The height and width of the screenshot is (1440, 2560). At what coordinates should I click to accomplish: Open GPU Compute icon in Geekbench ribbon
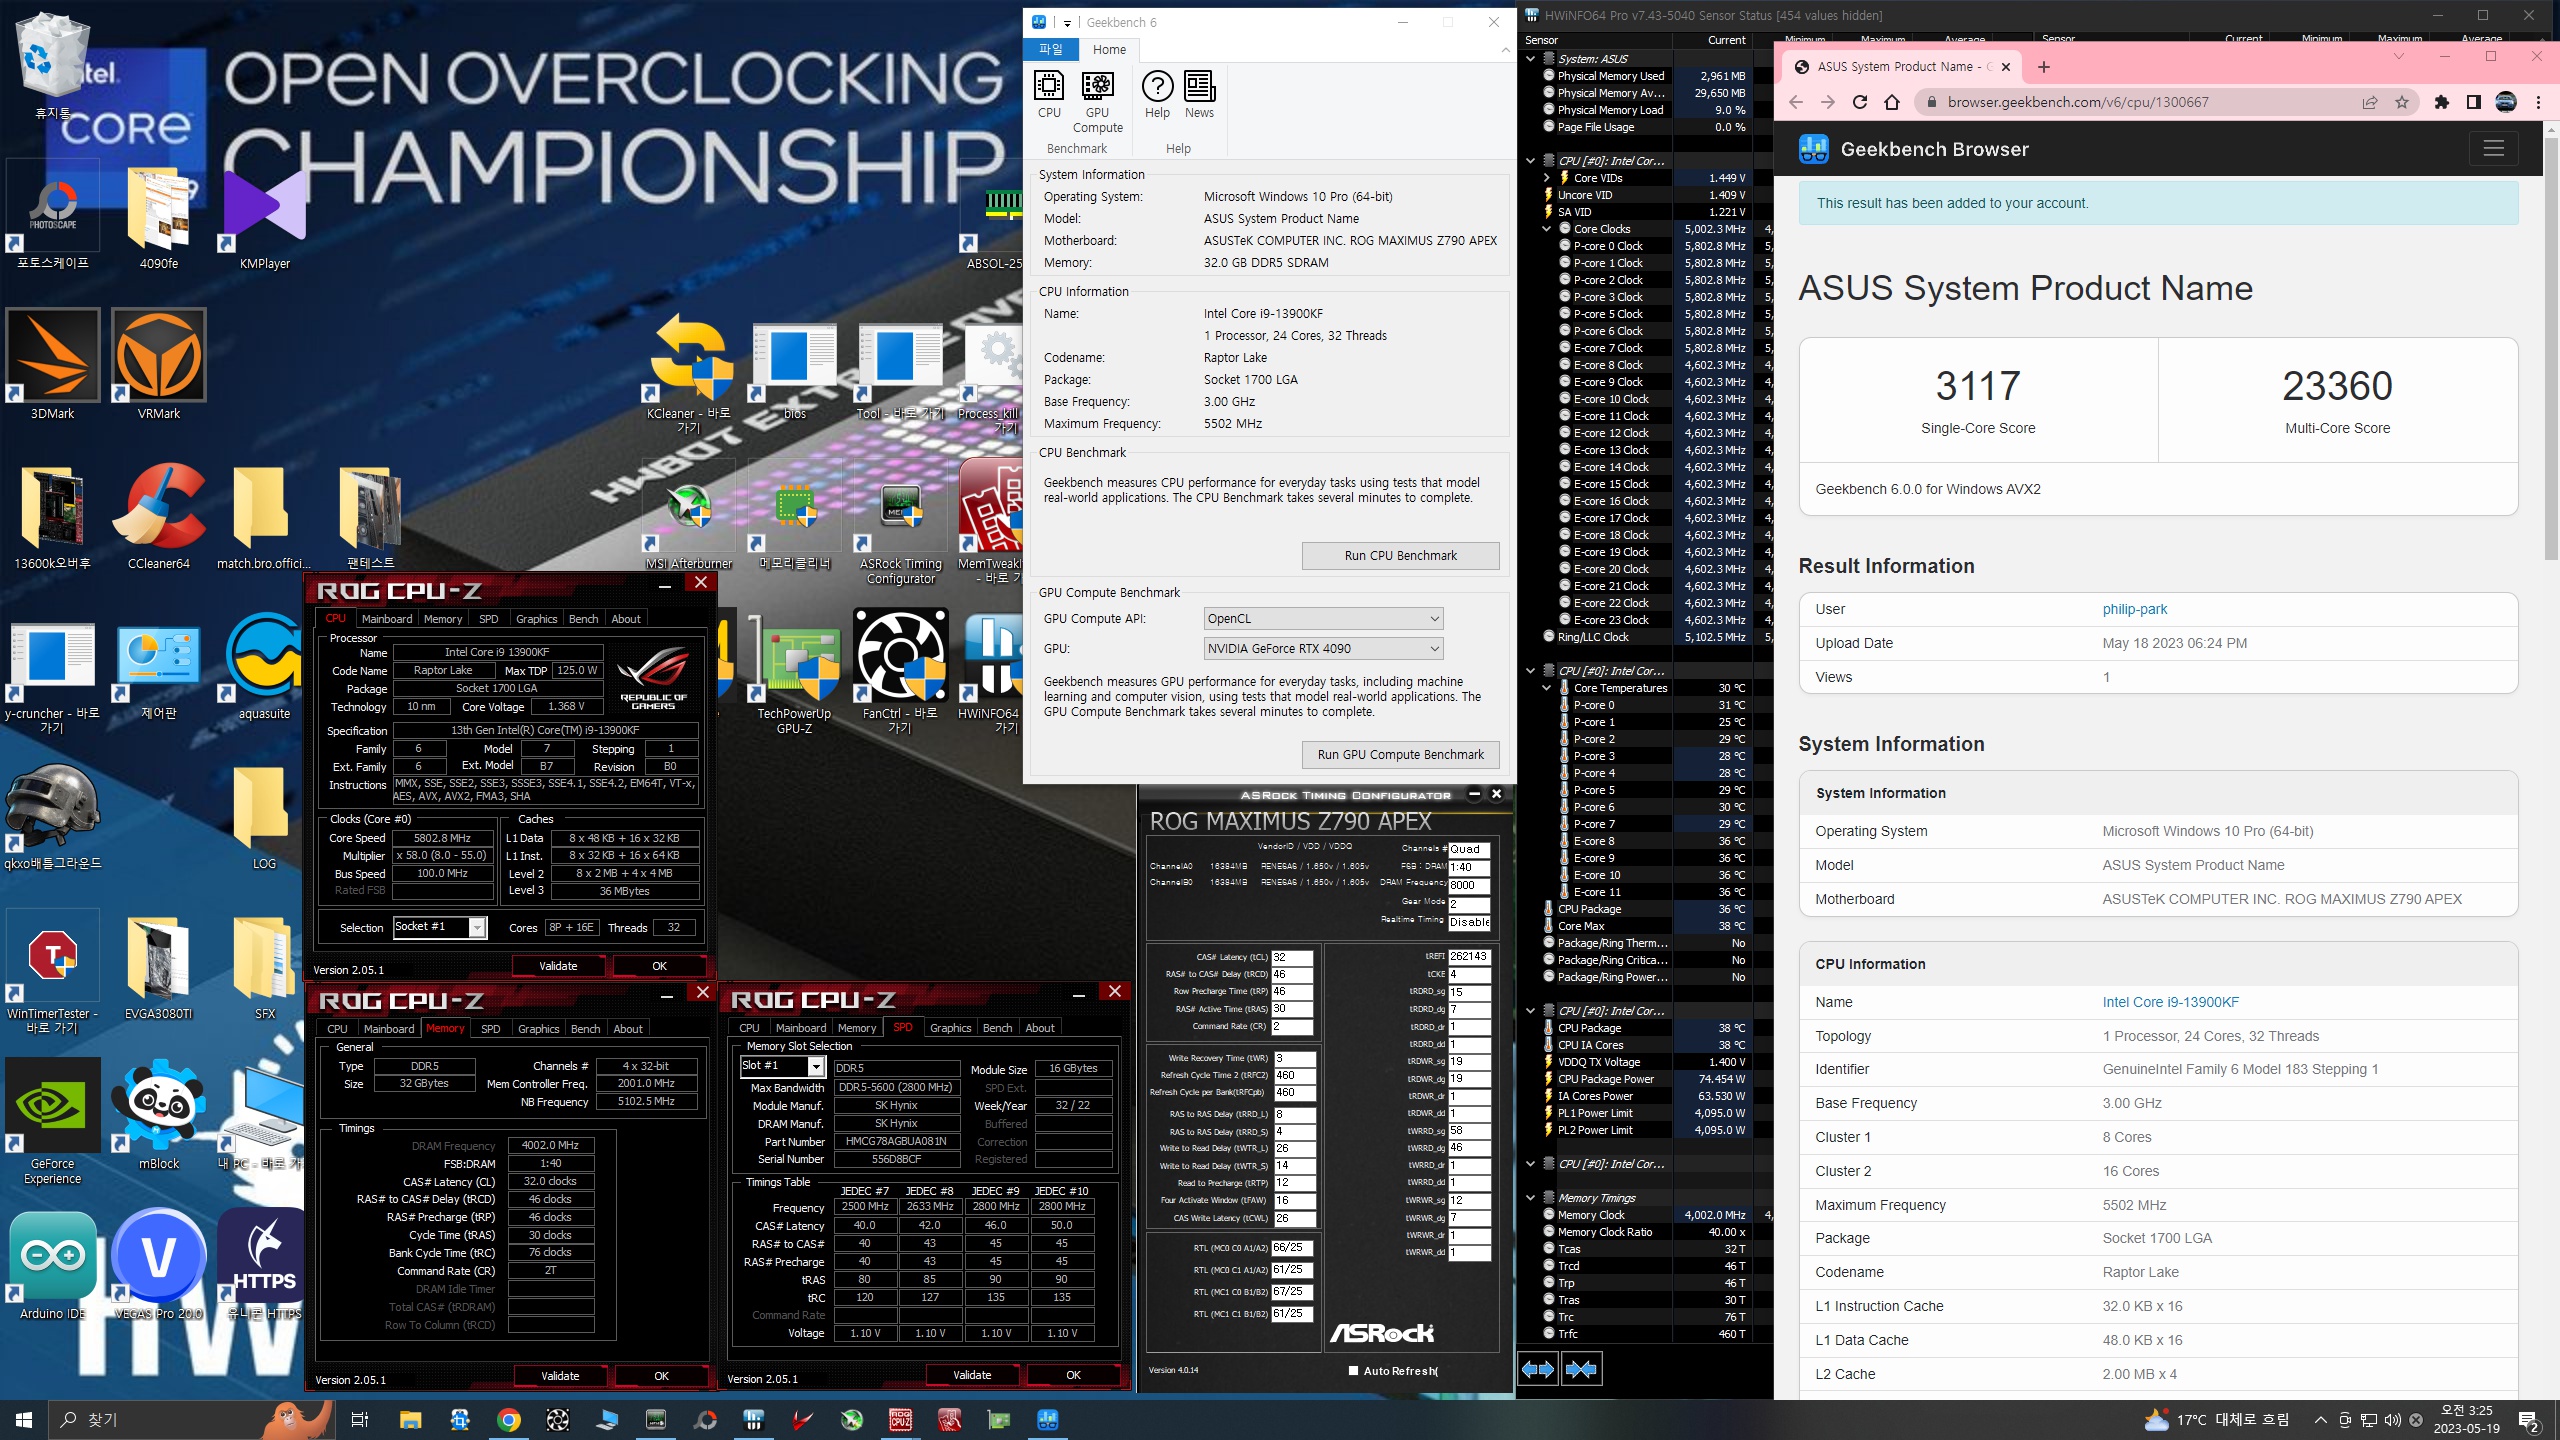tap(1097, 101)
